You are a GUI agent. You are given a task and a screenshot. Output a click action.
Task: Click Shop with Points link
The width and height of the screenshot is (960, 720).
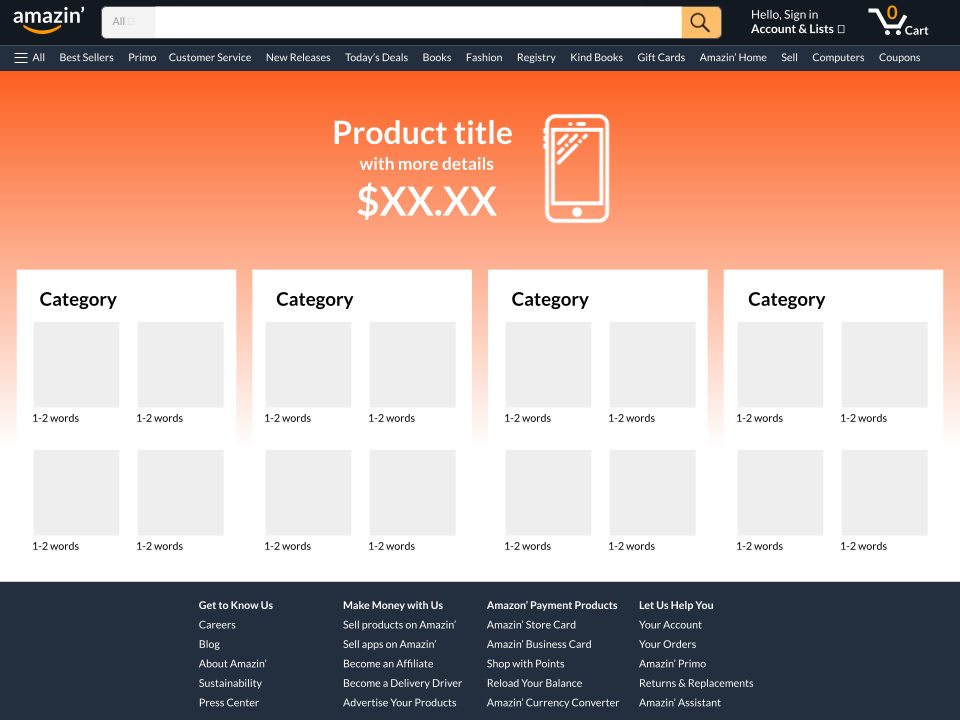point(525,664)
